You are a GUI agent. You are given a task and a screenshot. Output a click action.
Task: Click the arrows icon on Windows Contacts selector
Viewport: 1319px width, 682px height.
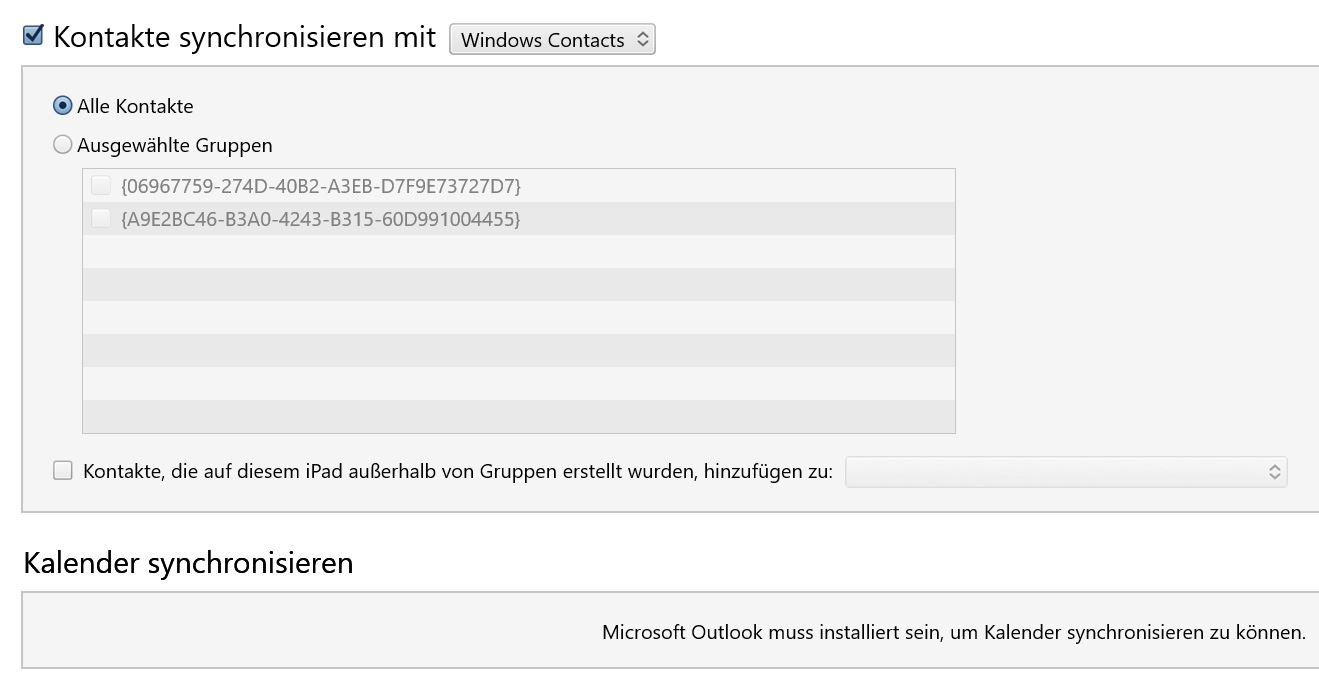coord(643,40)
